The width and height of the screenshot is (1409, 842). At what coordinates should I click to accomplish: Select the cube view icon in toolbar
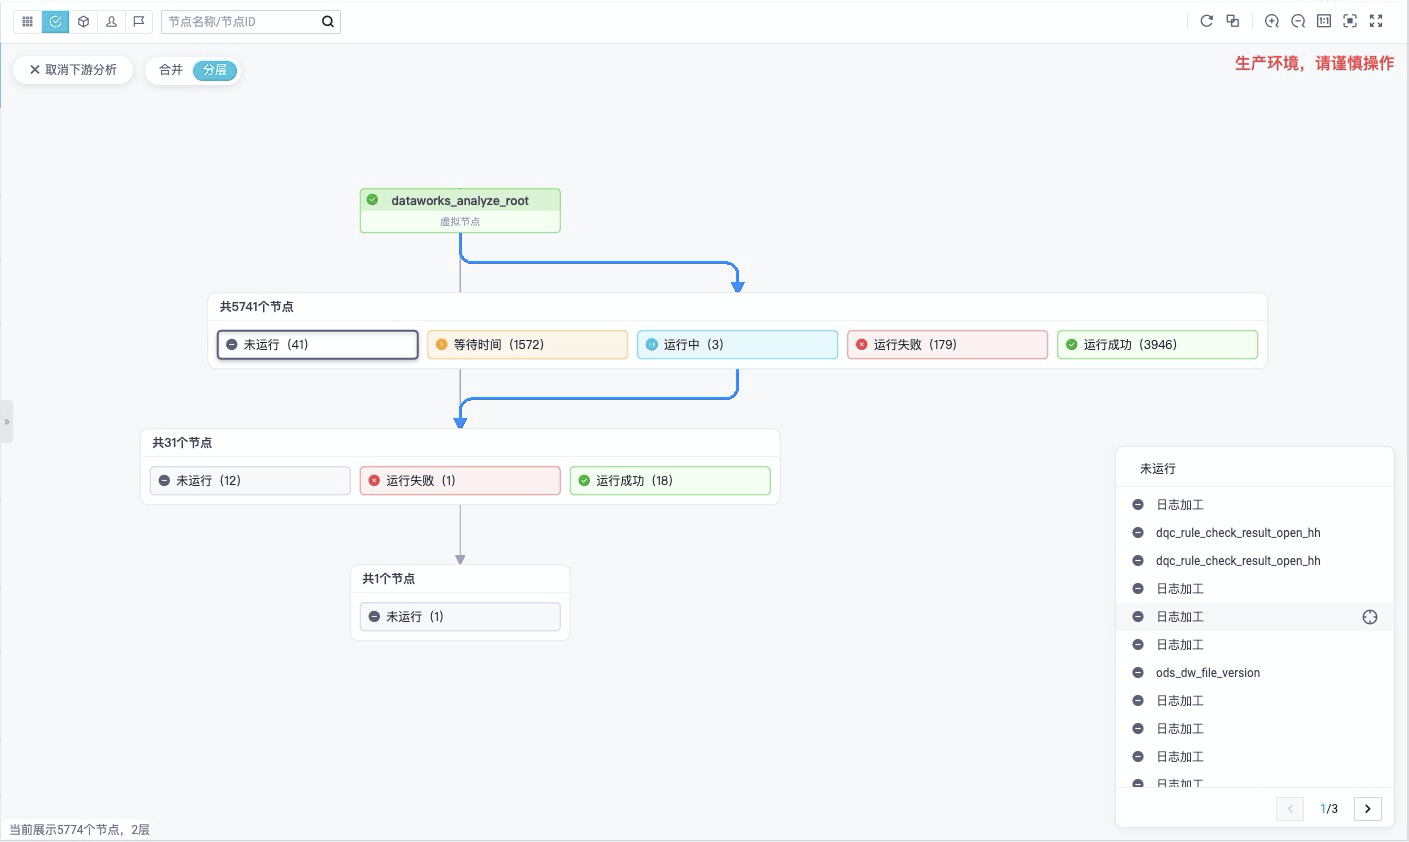(83, 21)
